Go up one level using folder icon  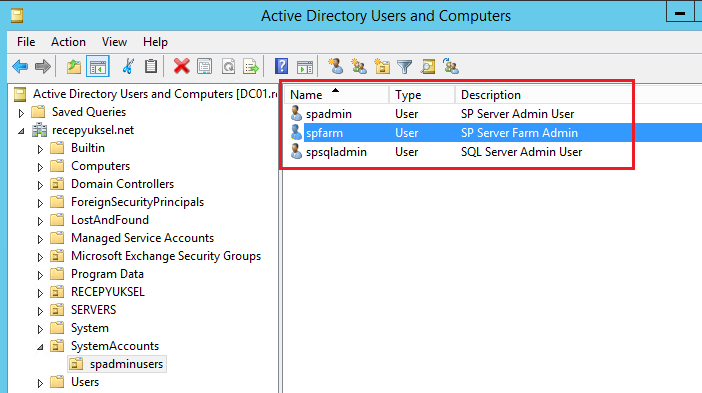tap(74, 67)
